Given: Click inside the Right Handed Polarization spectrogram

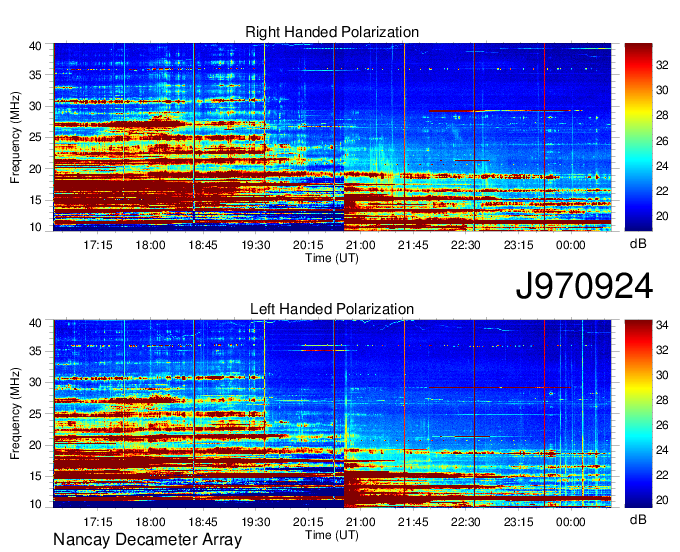Looking at the screenshot, I should 332,137.
